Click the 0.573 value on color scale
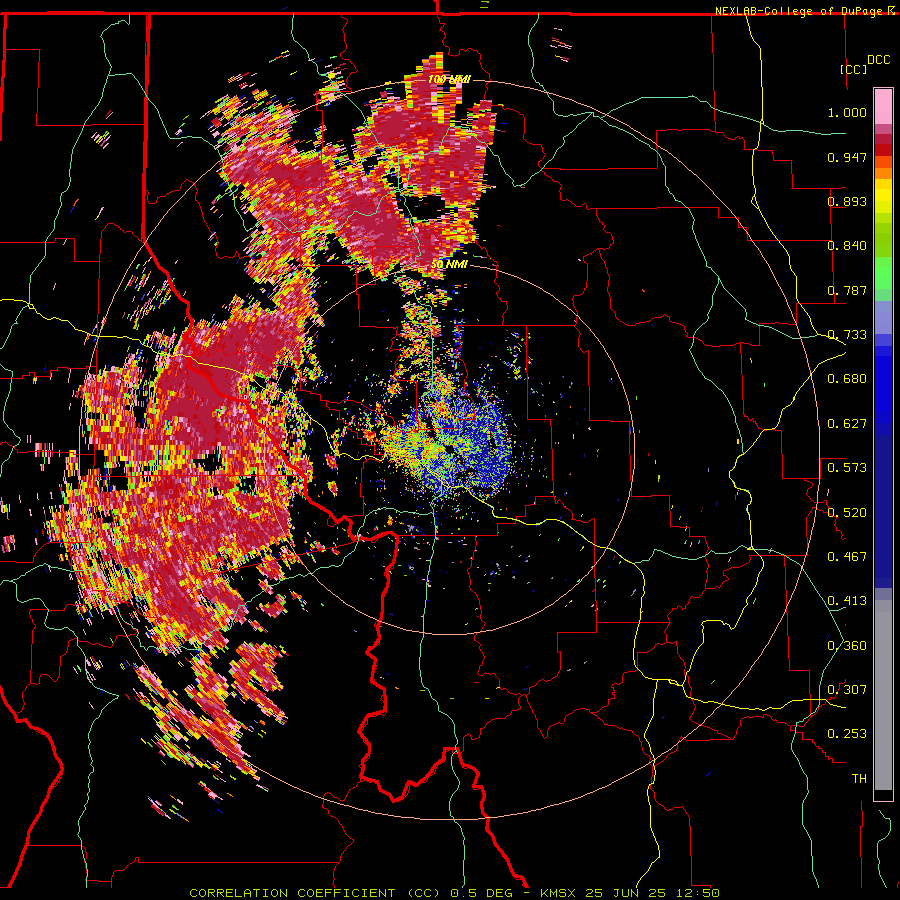This screenshot has width=900, height=900. click(x=847, y=468)
